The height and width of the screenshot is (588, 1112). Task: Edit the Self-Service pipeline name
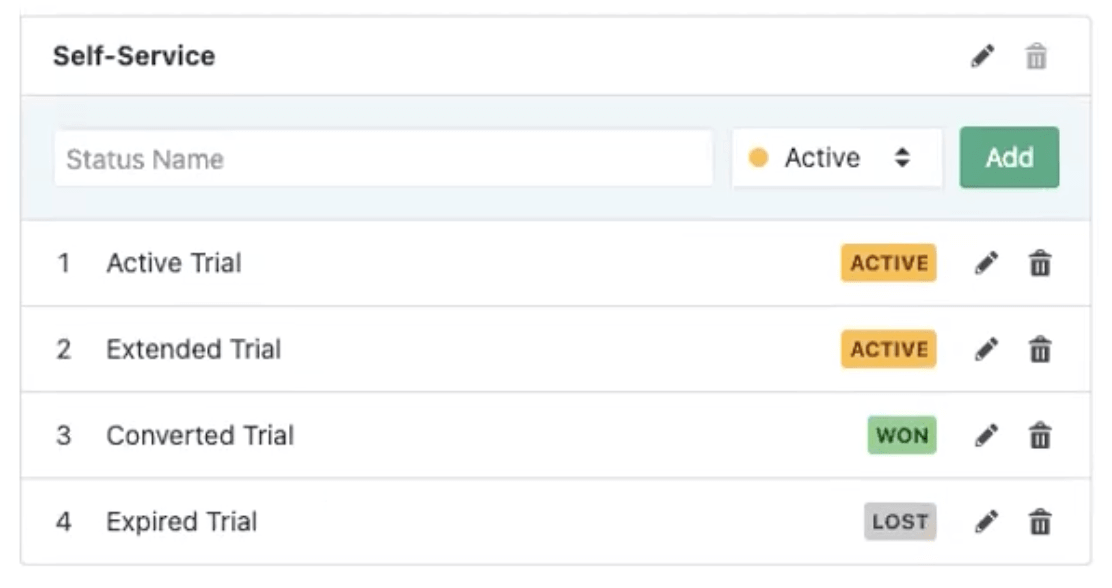click(983, 57)
